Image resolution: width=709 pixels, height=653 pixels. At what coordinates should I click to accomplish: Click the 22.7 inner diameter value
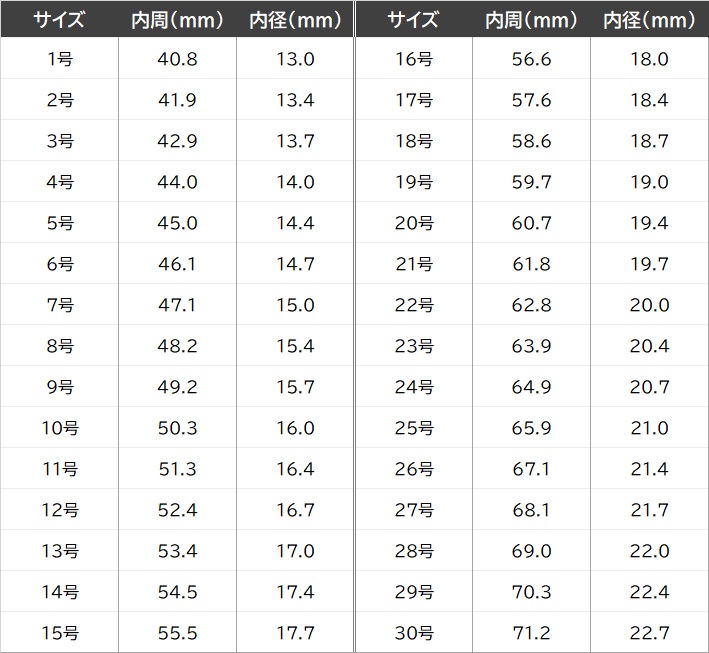point(650,633)
